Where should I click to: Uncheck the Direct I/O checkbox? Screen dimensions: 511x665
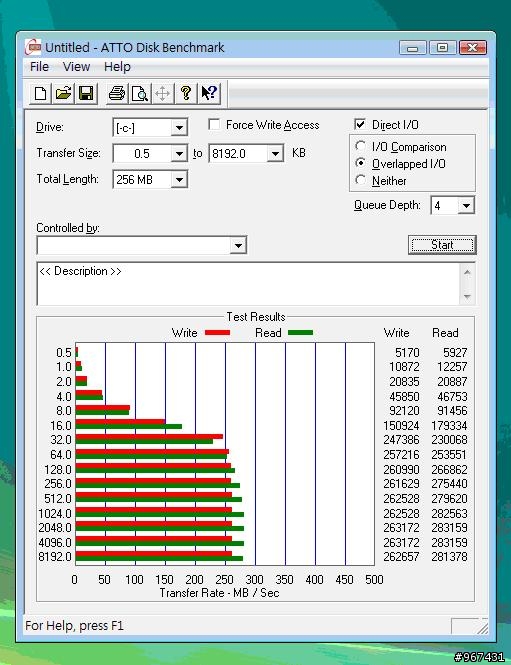pos(360,124)
